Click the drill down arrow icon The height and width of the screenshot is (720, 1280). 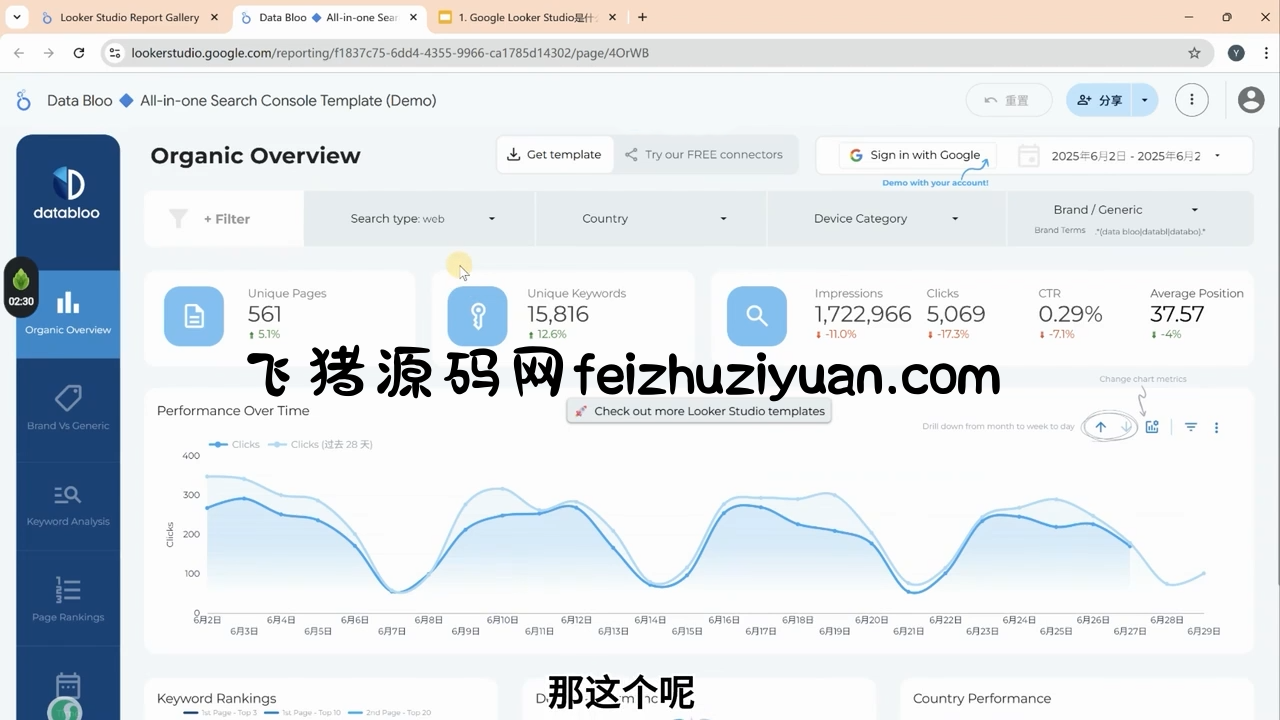click(x=1127, y=427)
